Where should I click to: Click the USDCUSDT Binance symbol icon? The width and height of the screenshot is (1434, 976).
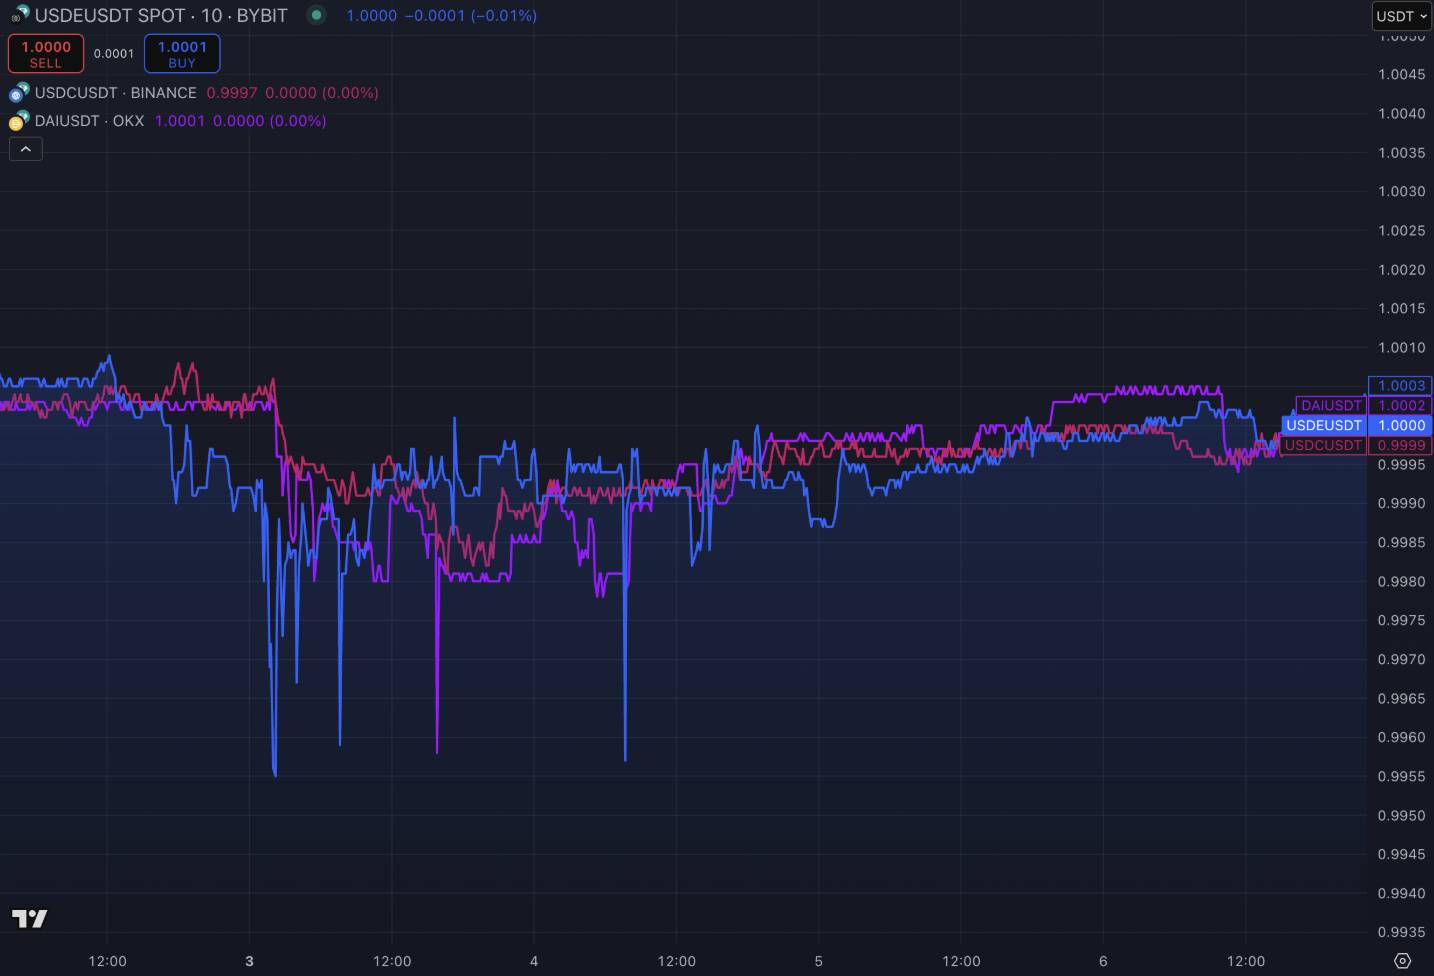pyautogui.click(x=19, y=93)
